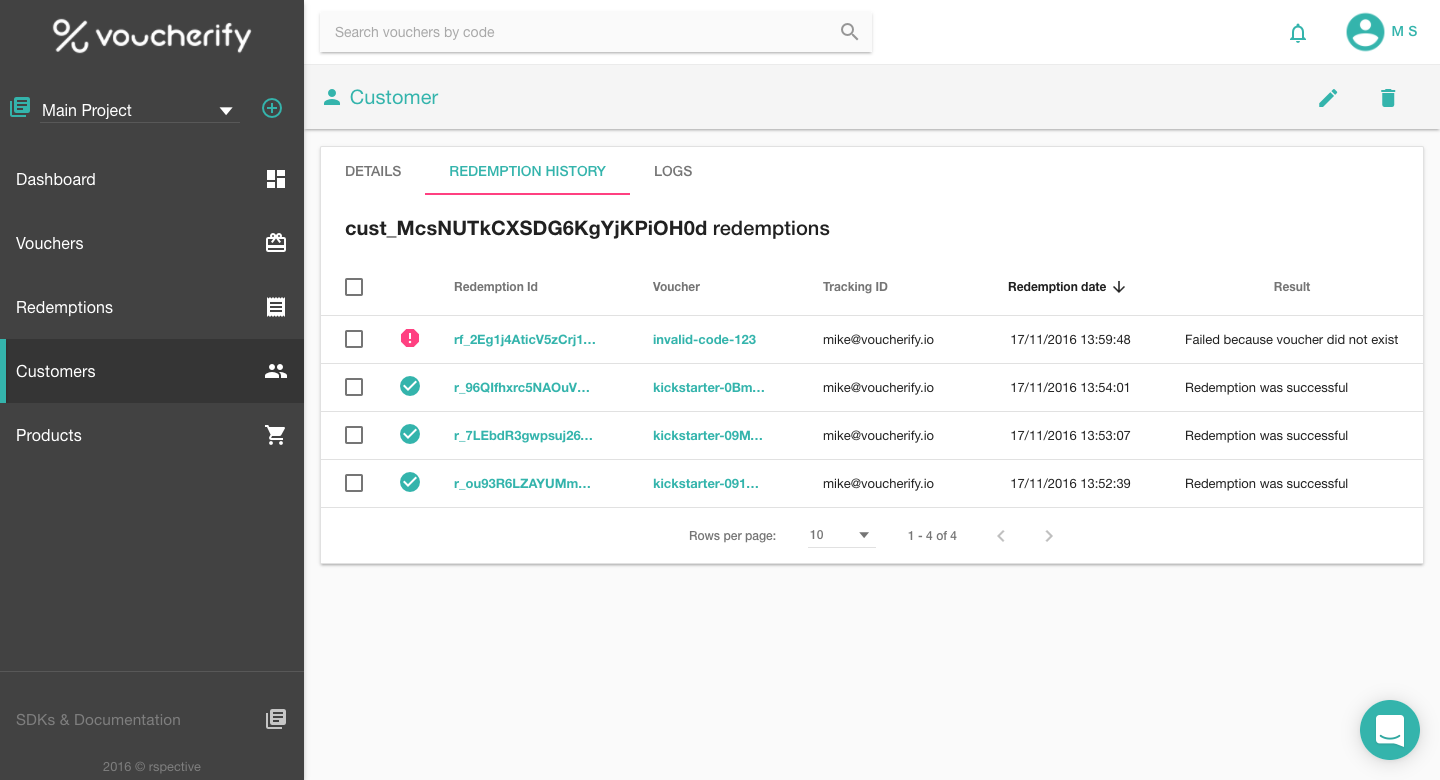Click the Voucherify logo
Screen dimensions: 1440x780
(152, 36)
